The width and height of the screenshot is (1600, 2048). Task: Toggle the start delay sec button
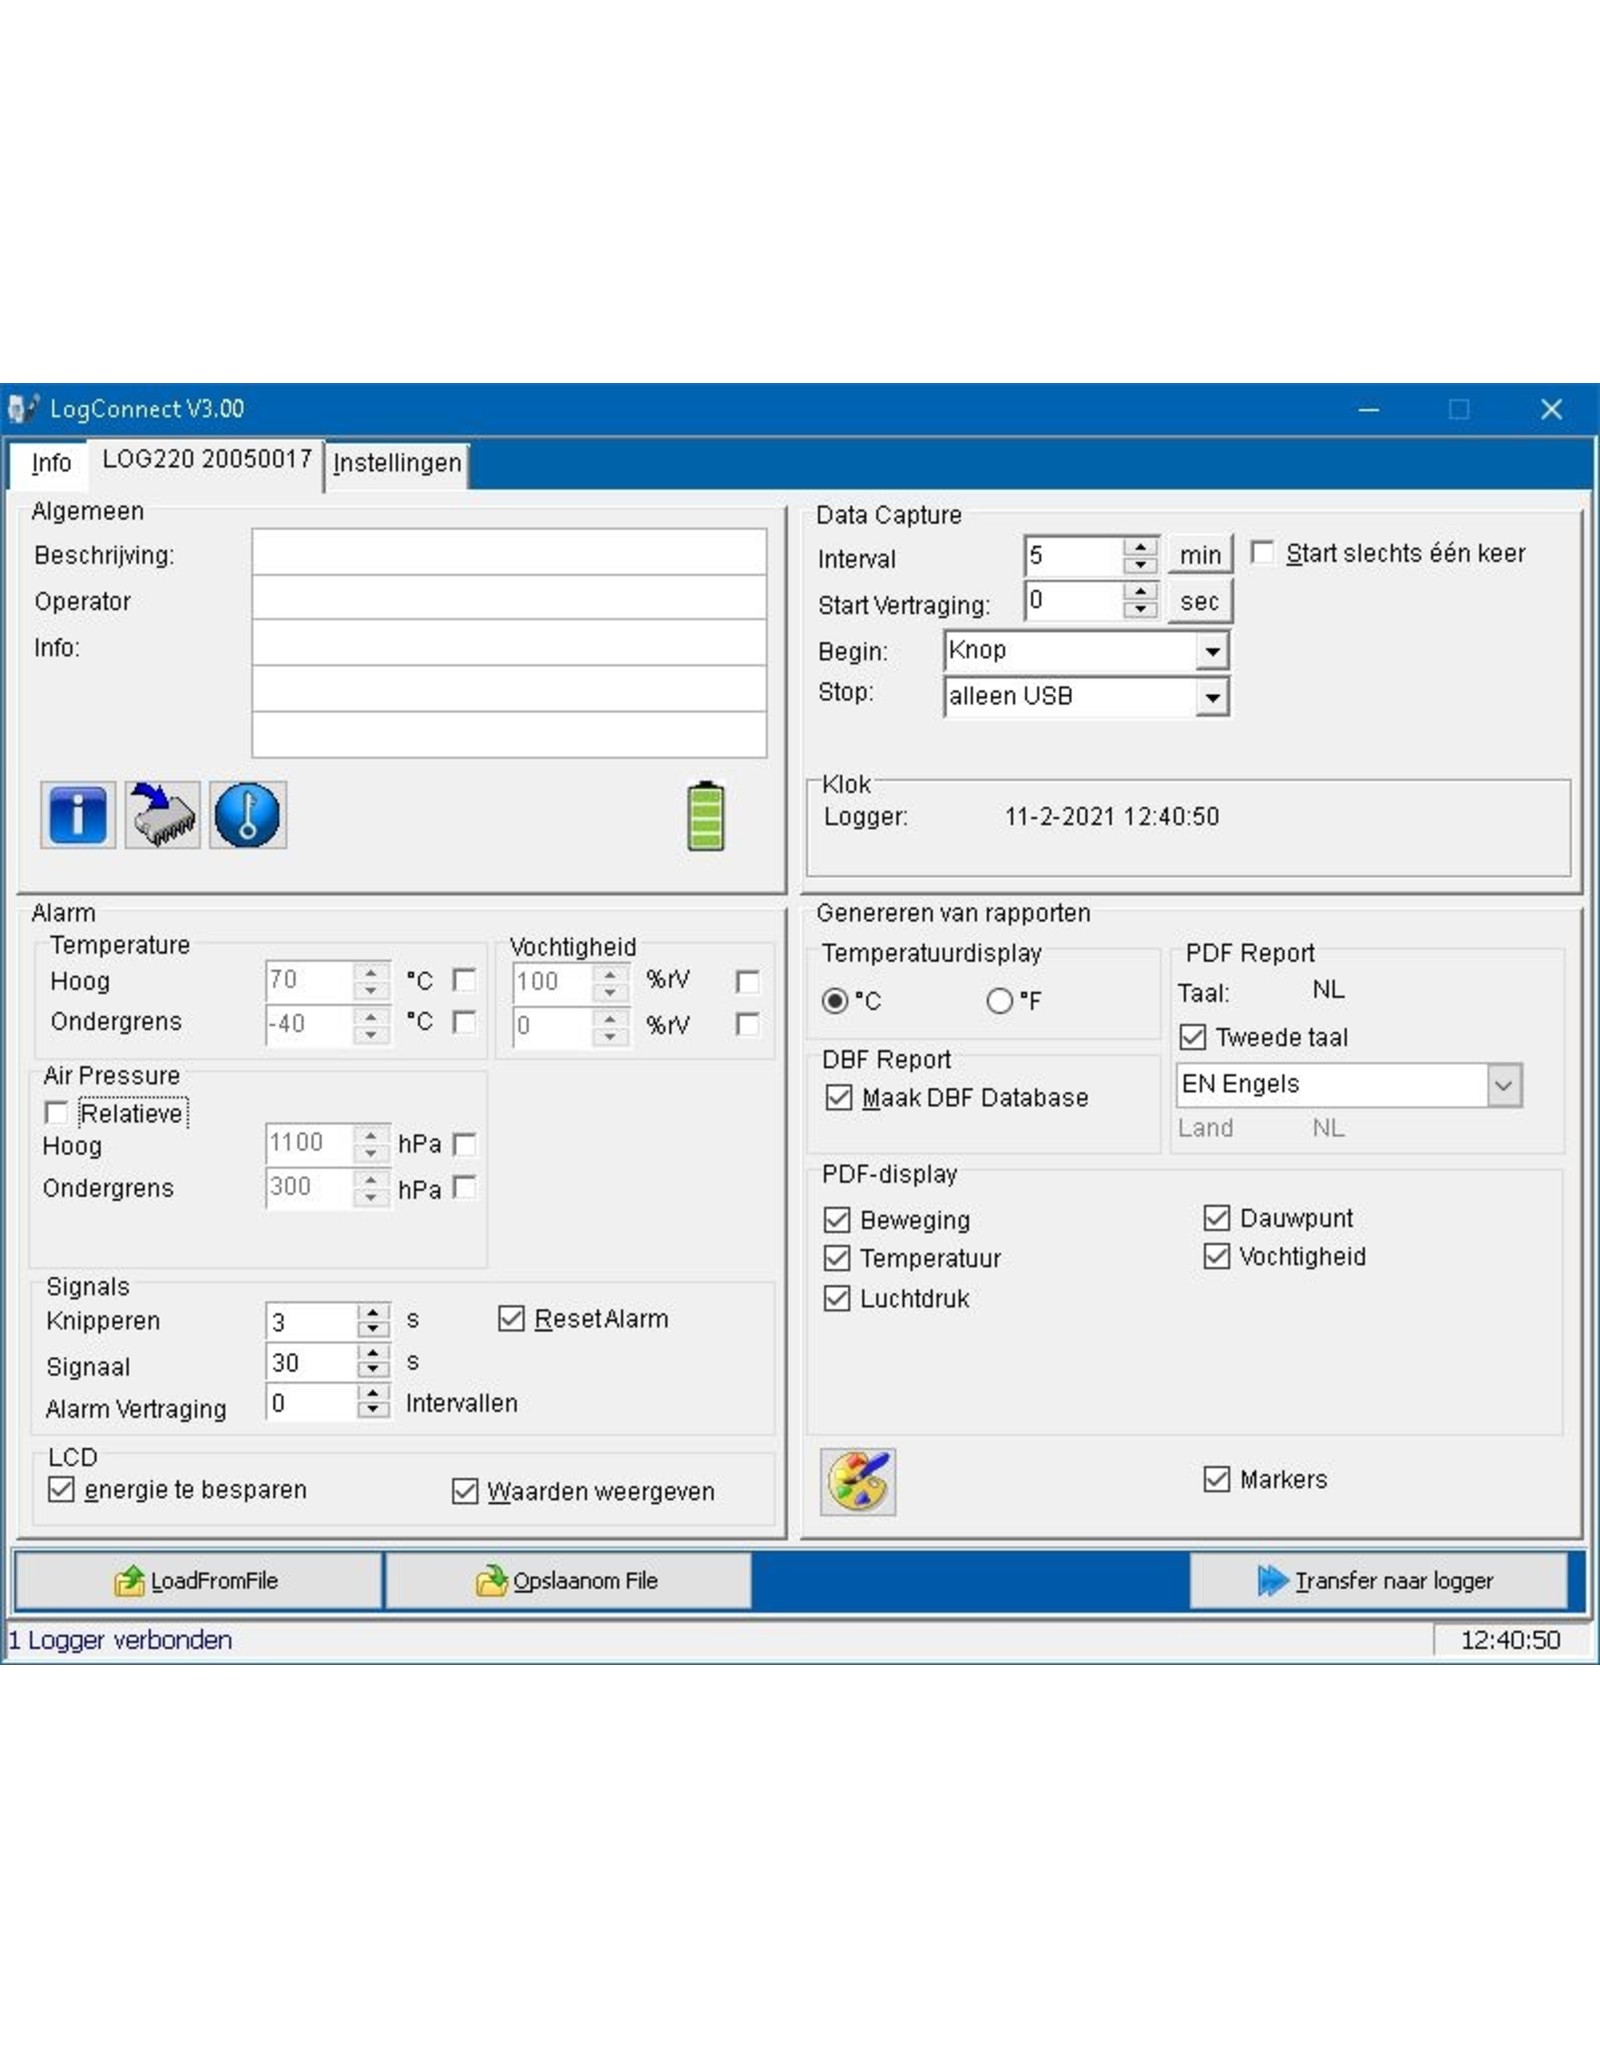1200,602
